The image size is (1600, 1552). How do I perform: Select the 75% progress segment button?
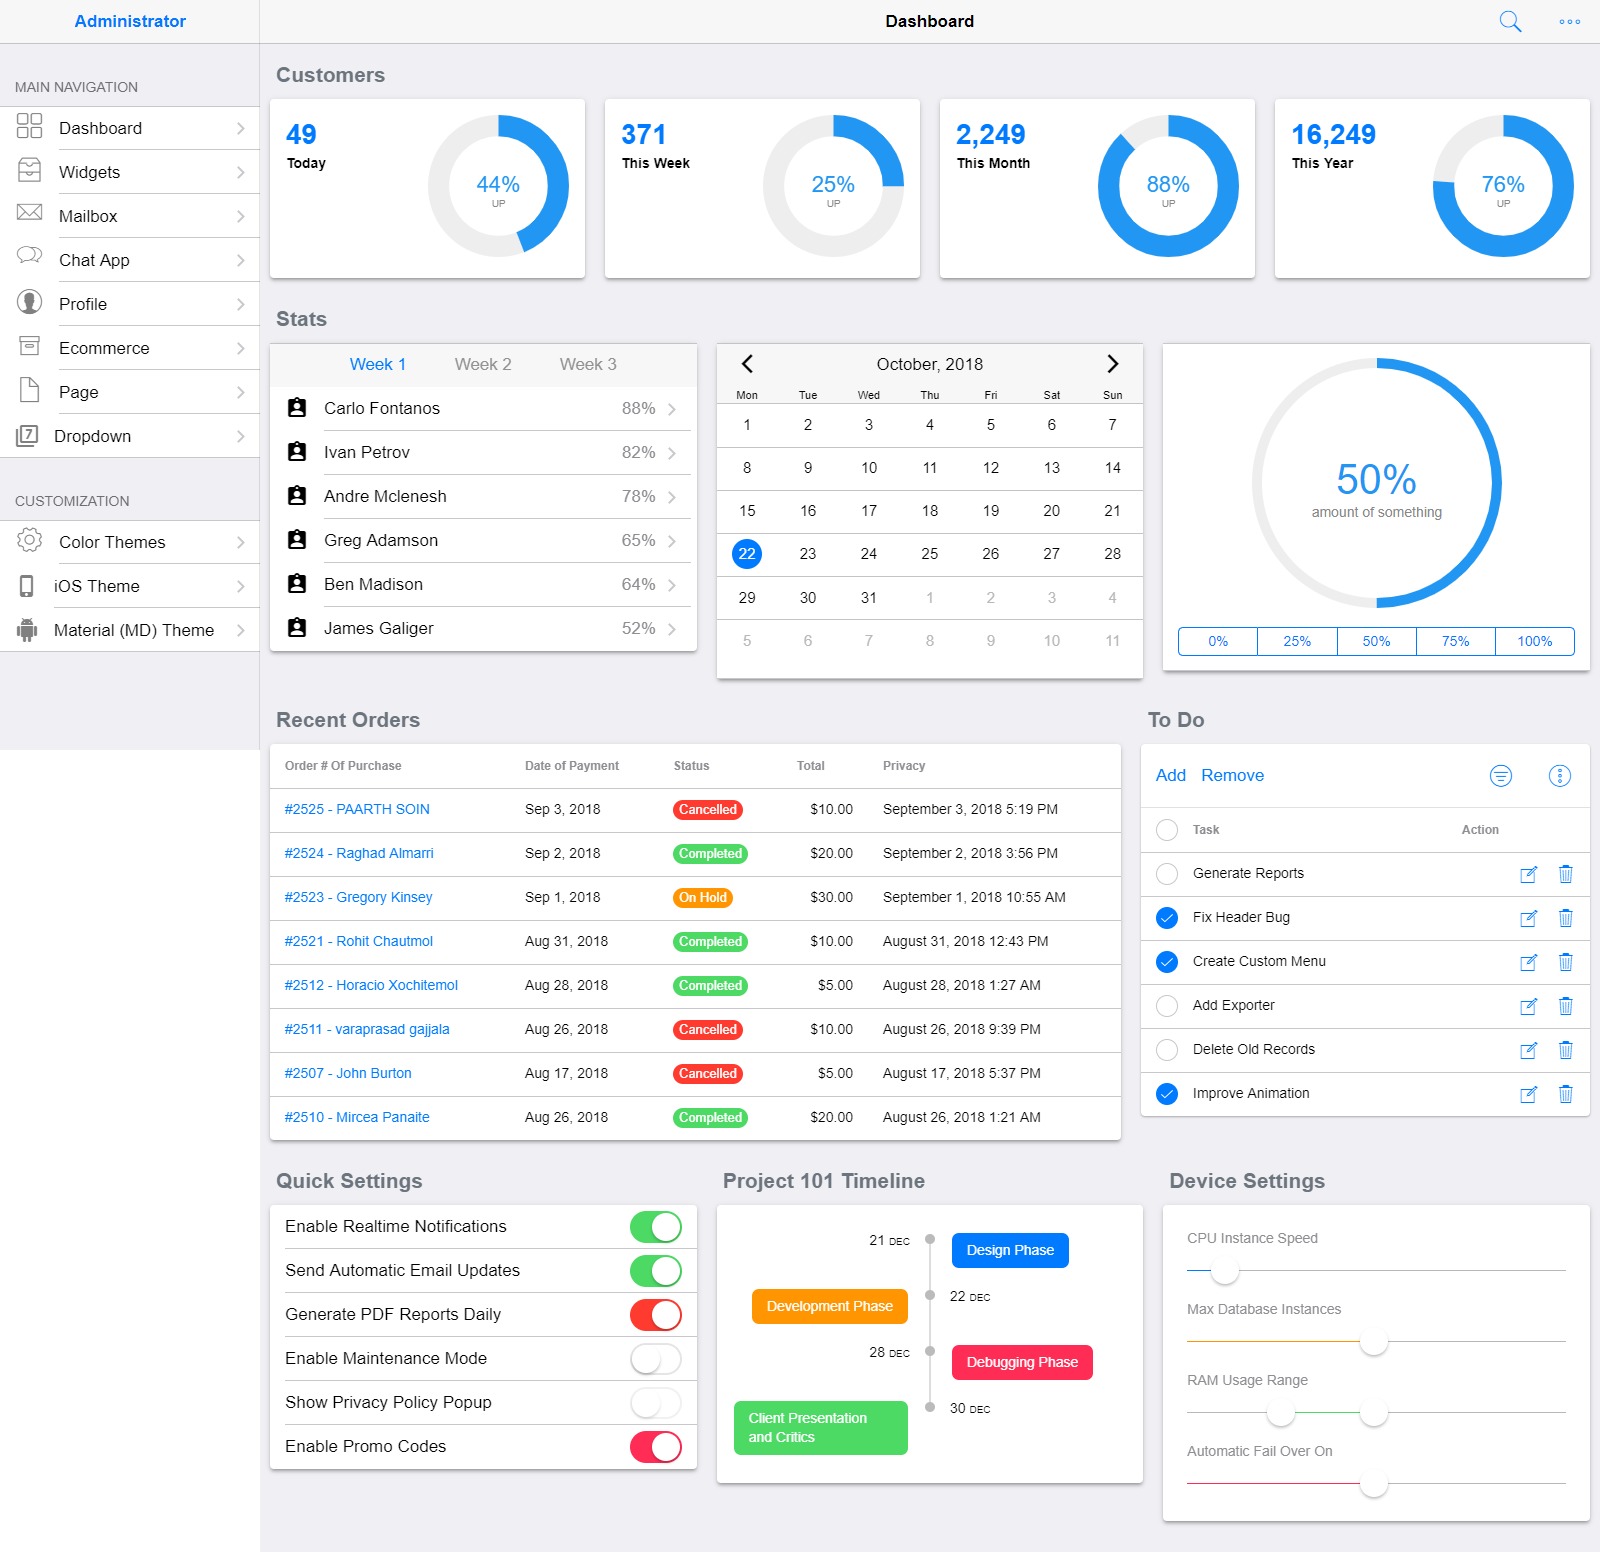coord(1455,642)
